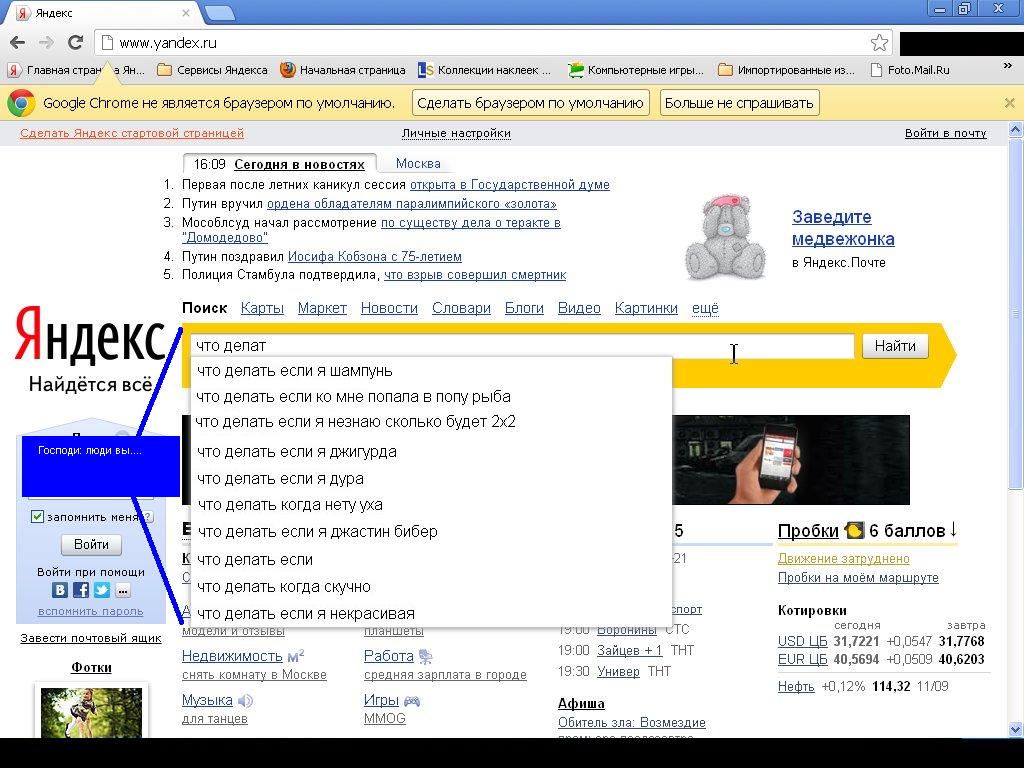1024x768 pixels.
Task: Click the teddy bear image
Action: 725,237
